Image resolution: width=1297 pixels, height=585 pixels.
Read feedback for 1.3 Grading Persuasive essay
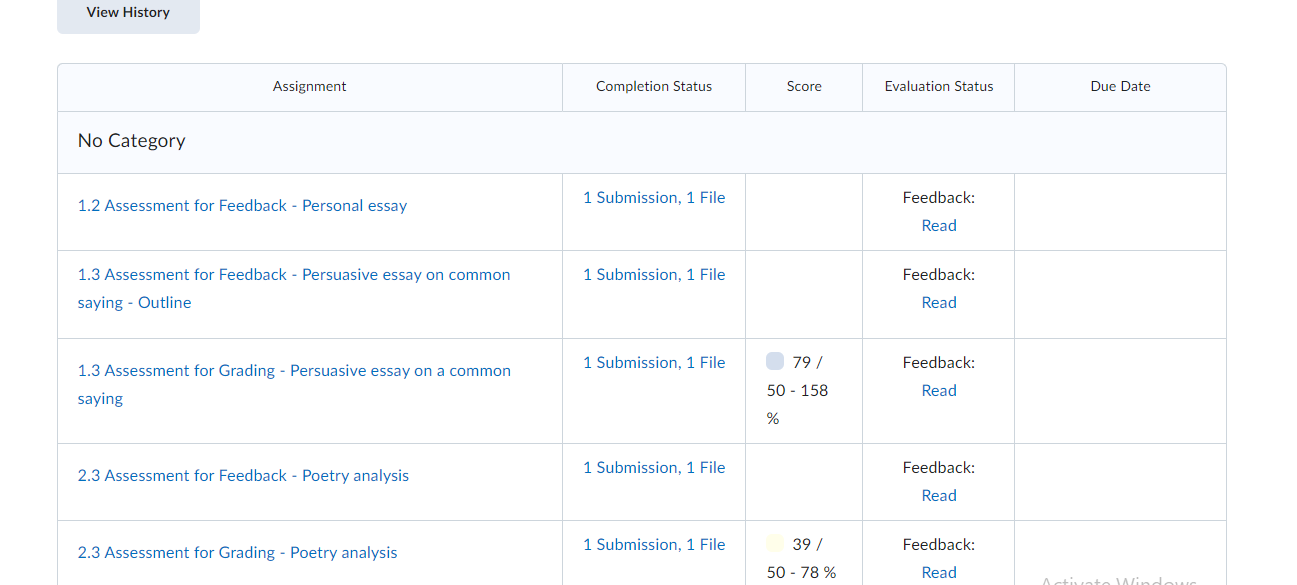(x=939, y=391)
